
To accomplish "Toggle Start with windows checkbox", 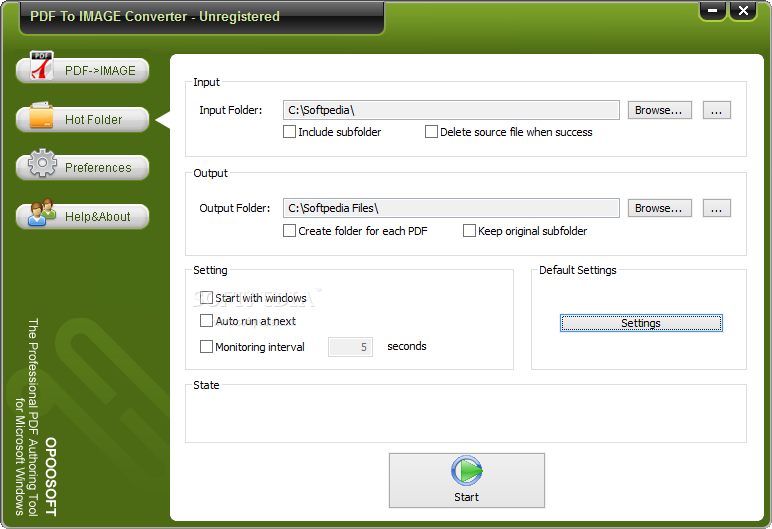I will pyautogui.click(x=206, y=298).
